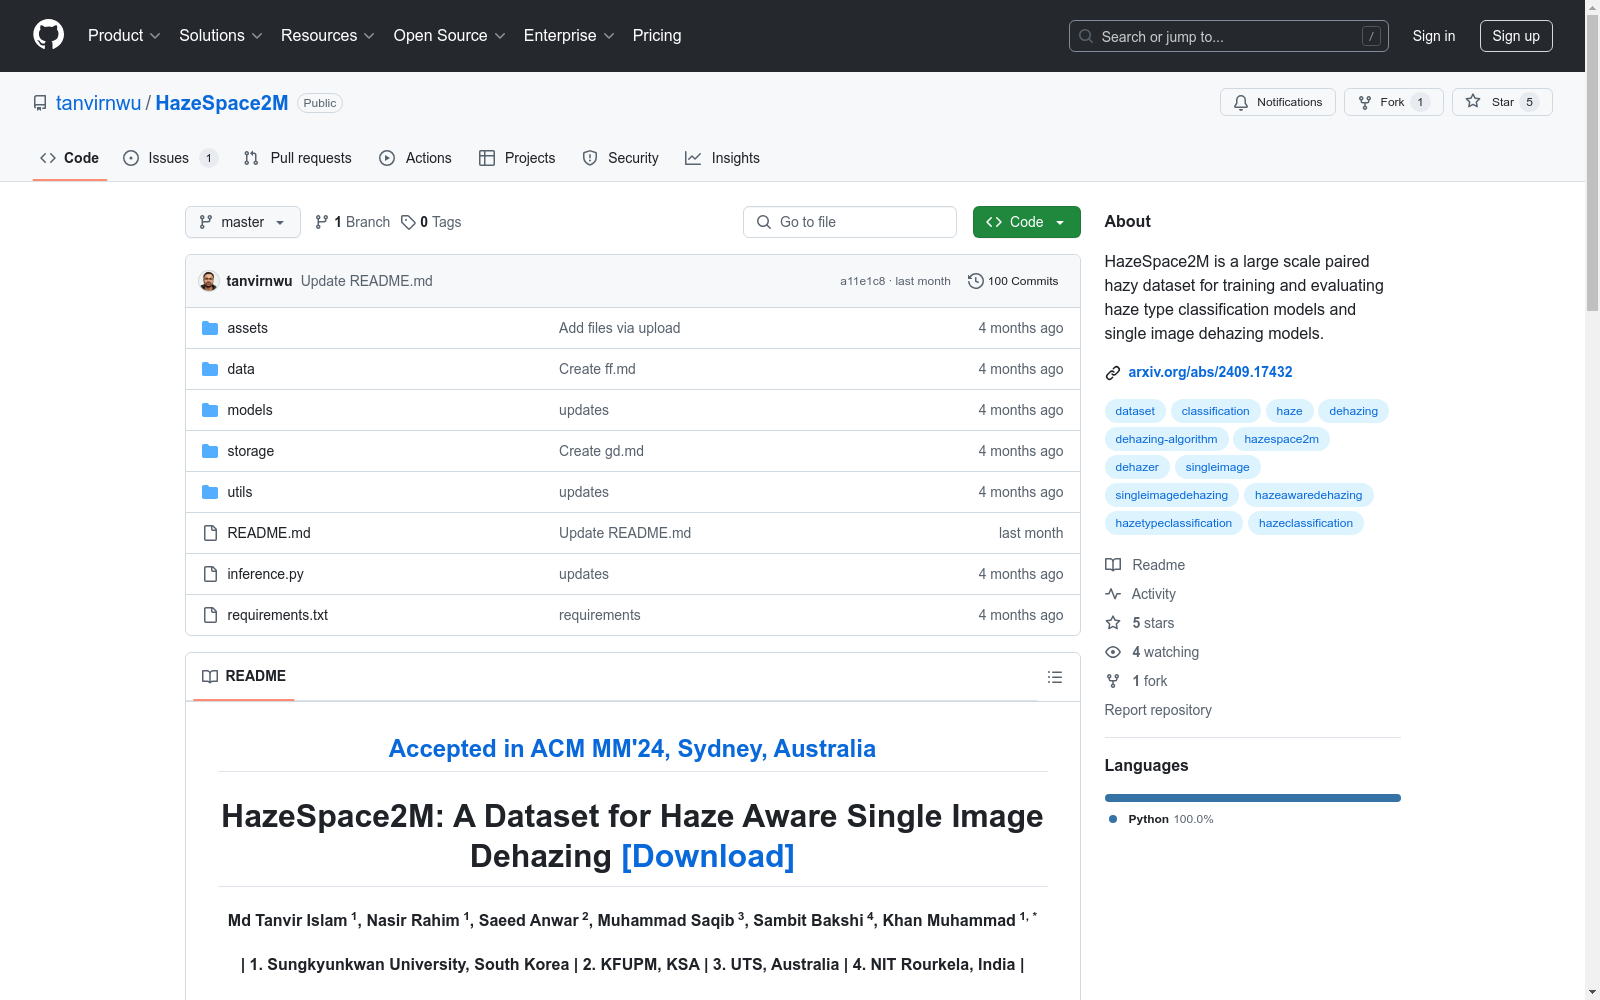Open the arxiv.org/abs/2409.17432 link
Screen dimensions: 1600x1000
[x=1210, y=372]
